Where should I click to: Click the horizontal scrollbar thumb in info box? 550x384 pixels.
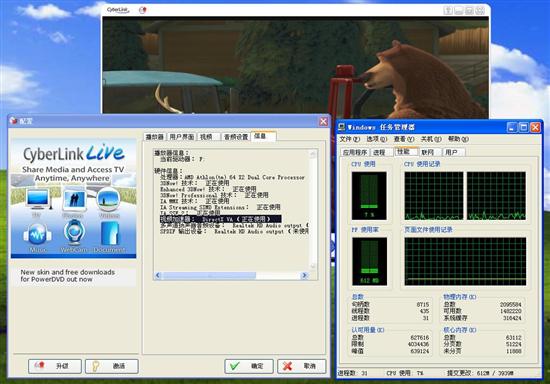click(x=209, y=276)
